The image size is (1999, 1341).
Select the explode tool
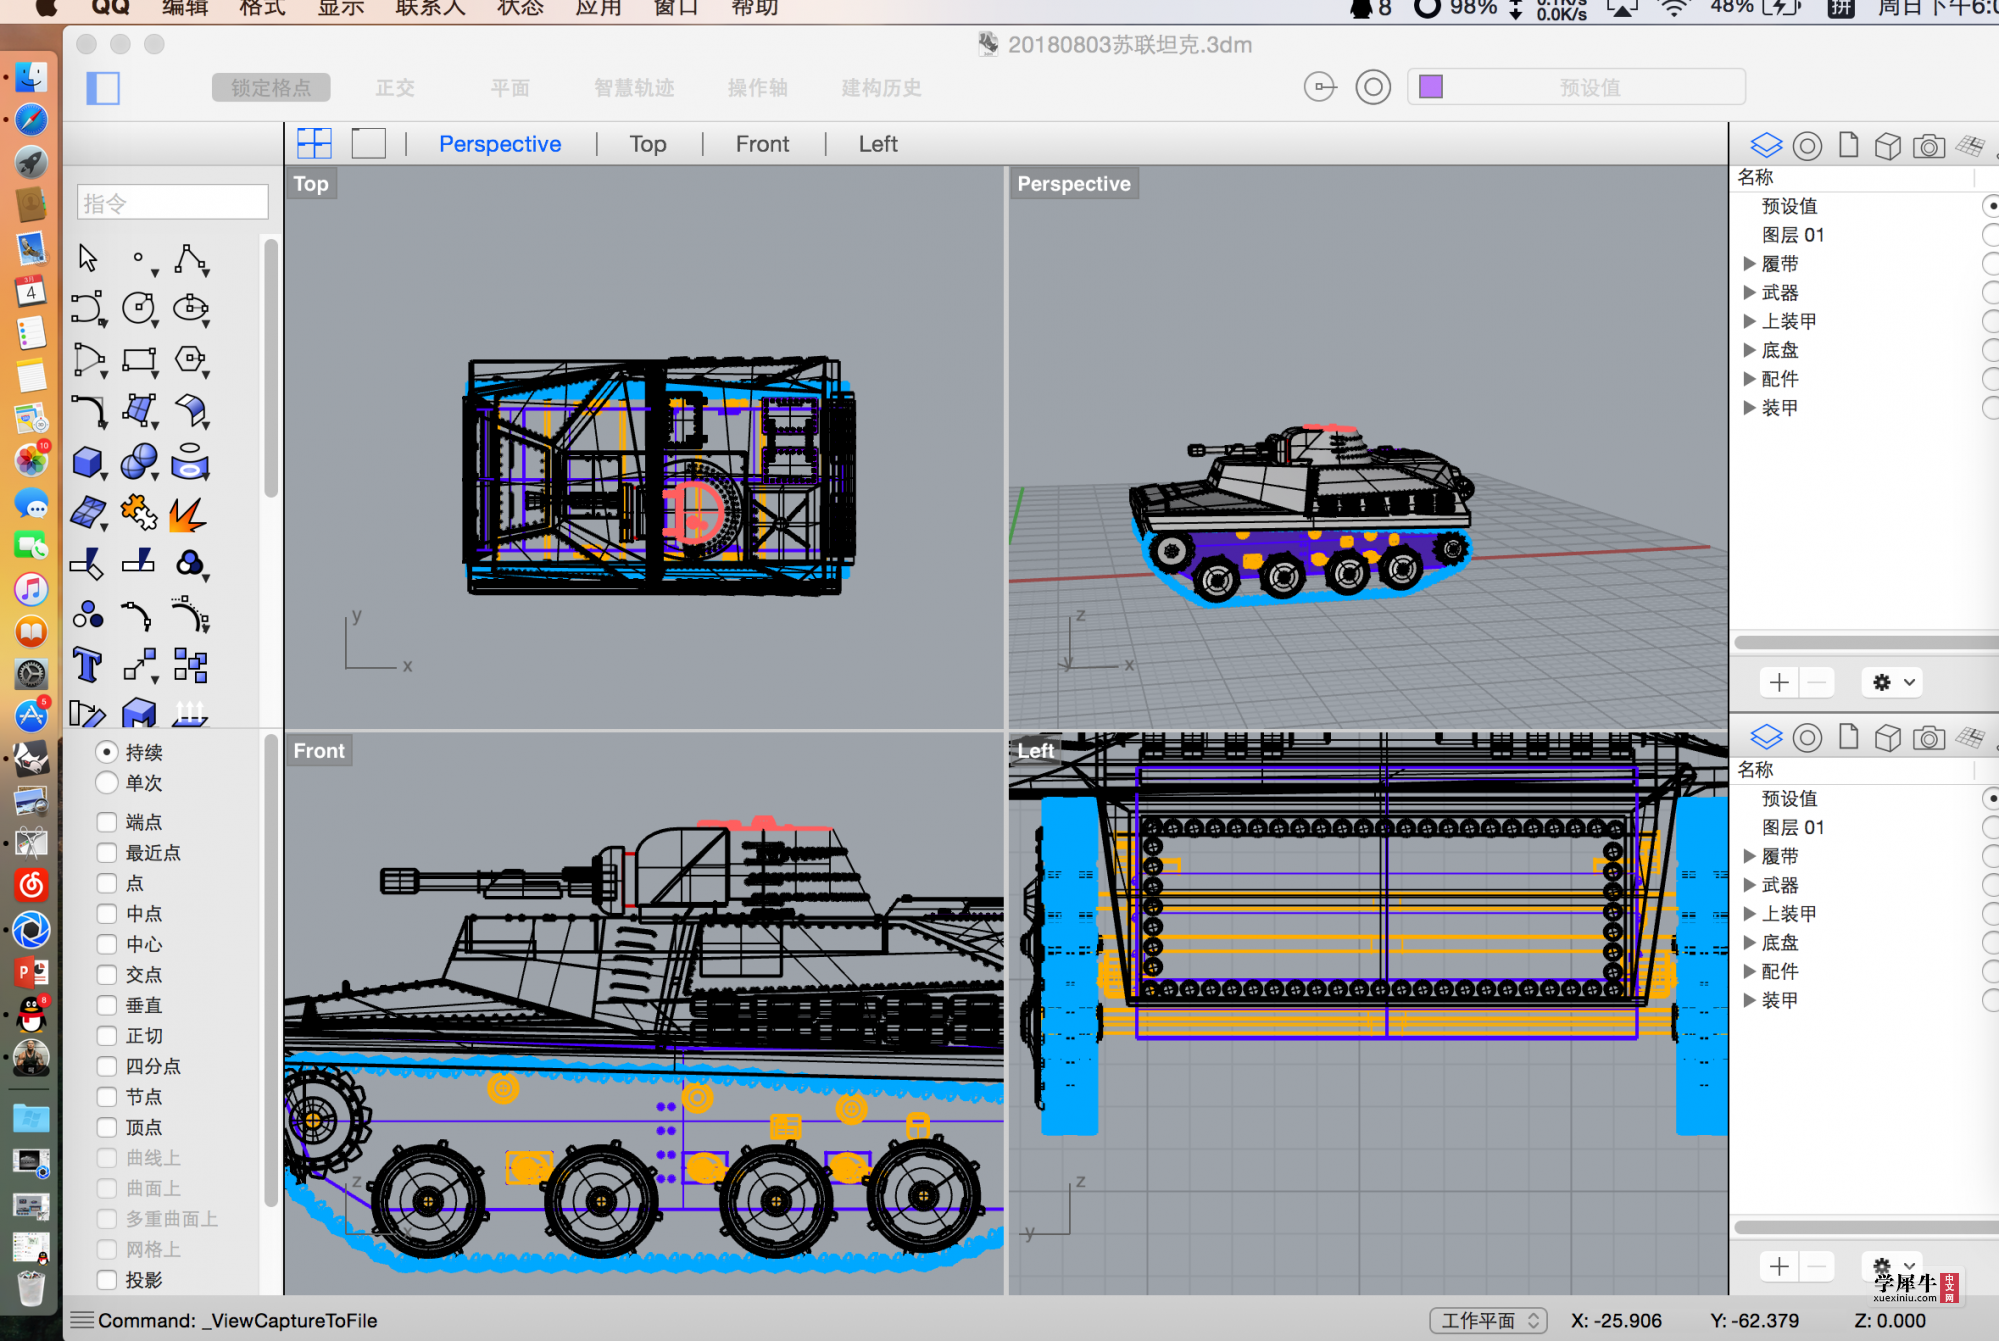coord(188,513)
